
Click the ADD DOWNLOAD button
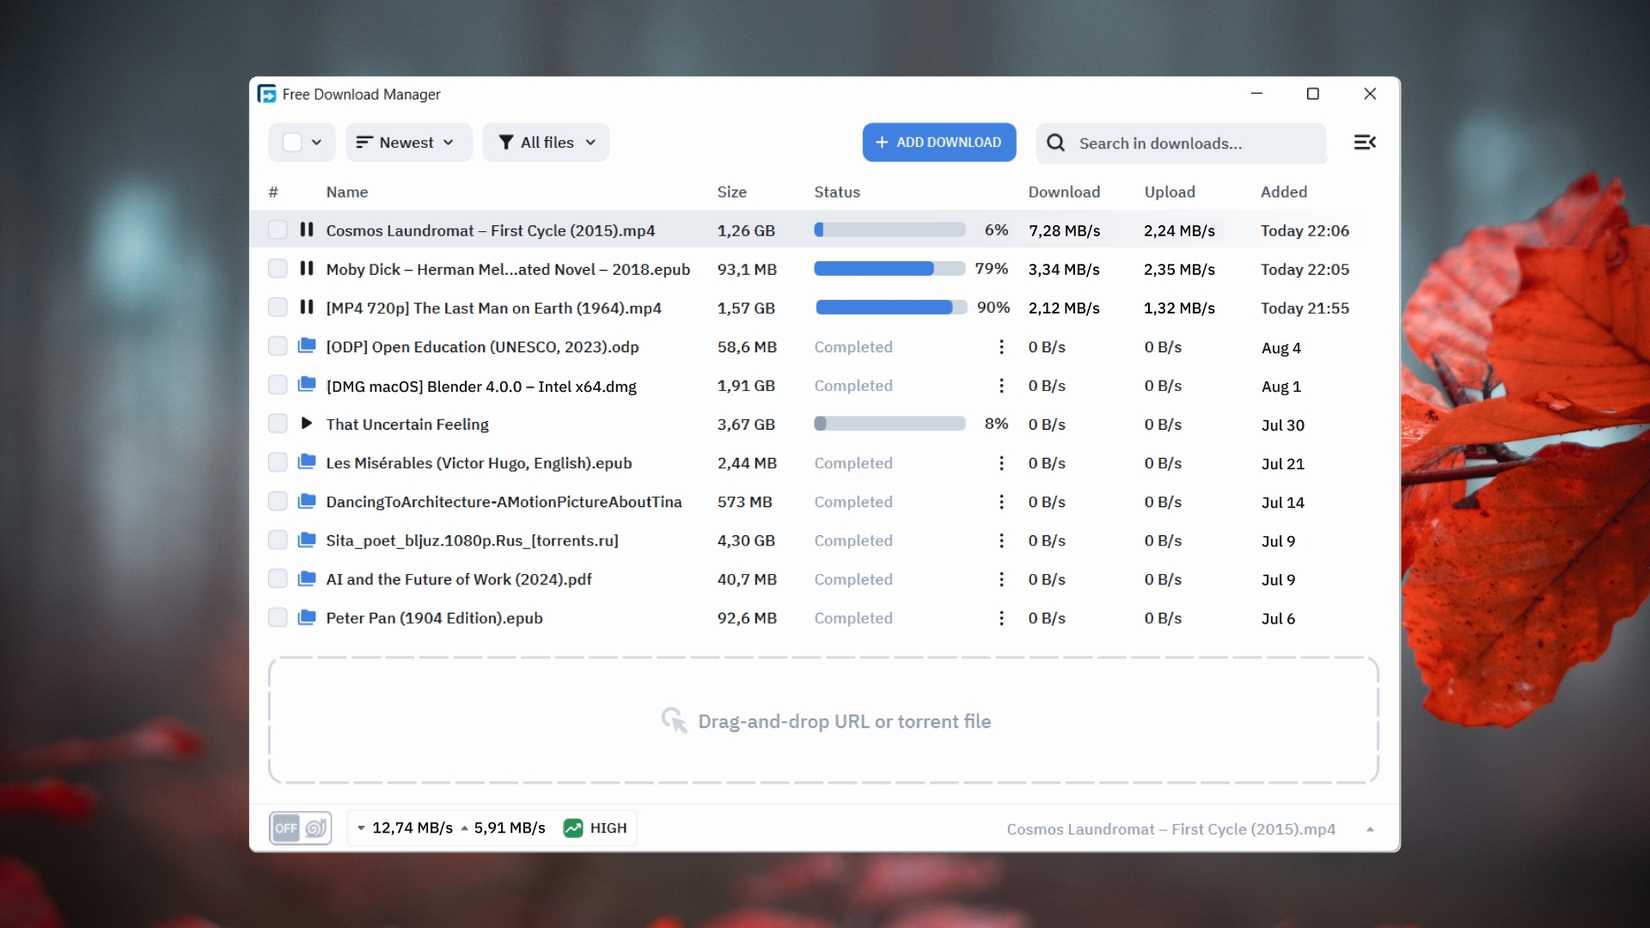(x=938, y=142)
